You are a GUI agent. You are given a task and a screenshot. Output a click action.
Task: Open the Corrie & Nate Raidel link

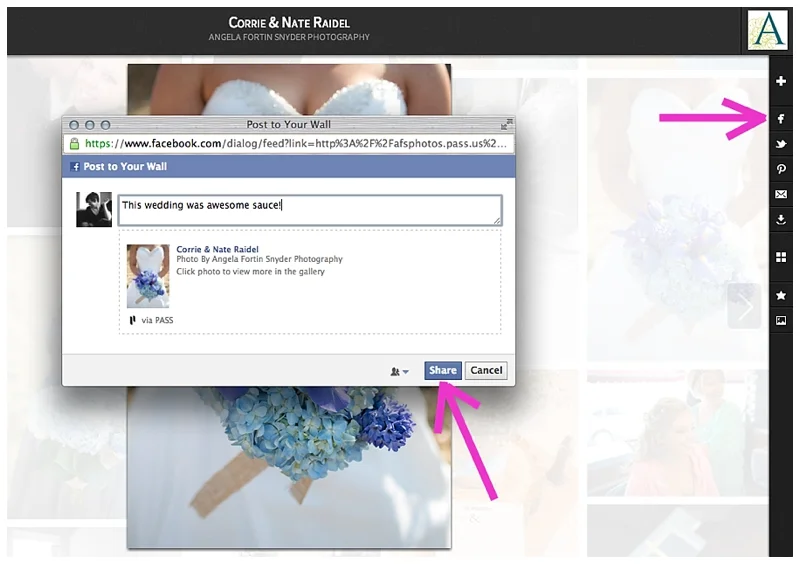pos(217,249)
